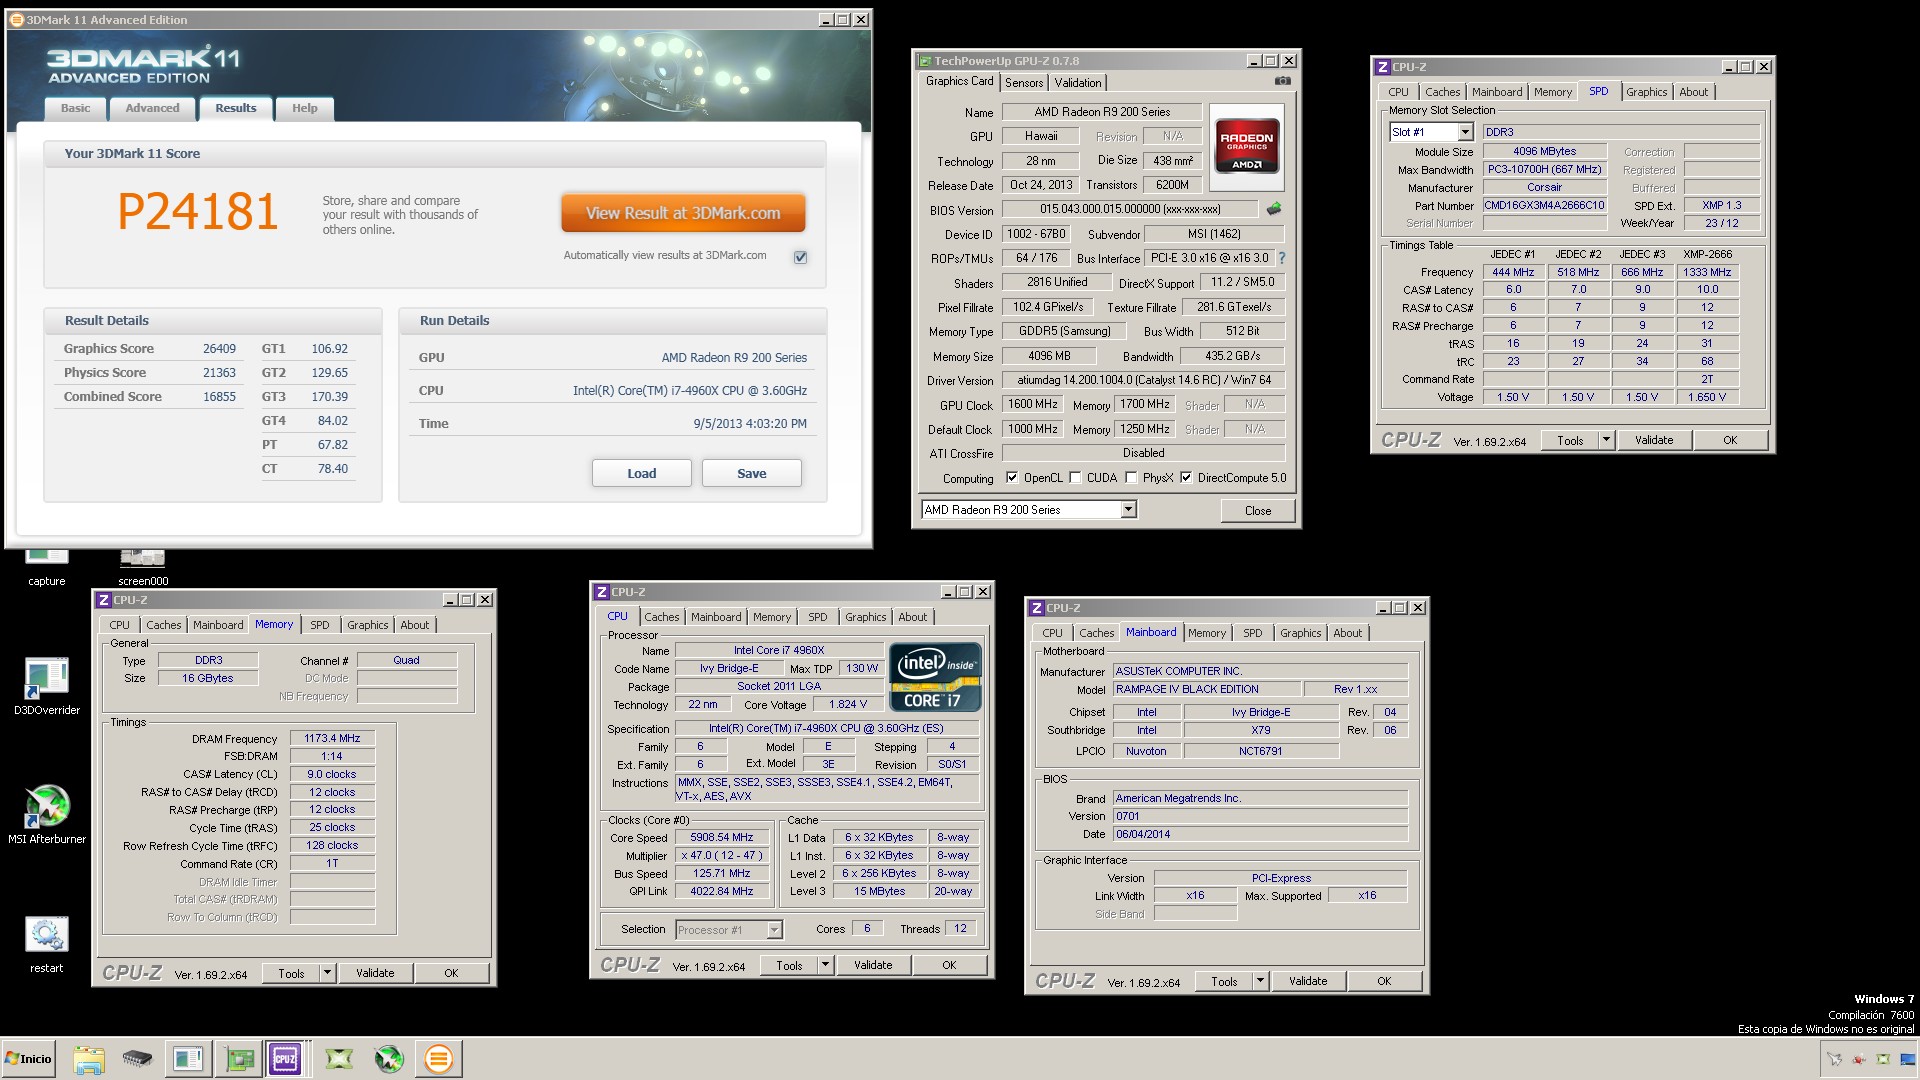This screenshot has height=1080, width=1920.
Task: Activate the GPU-Z graphics card taskbar button
Action: coord(240,1059)
